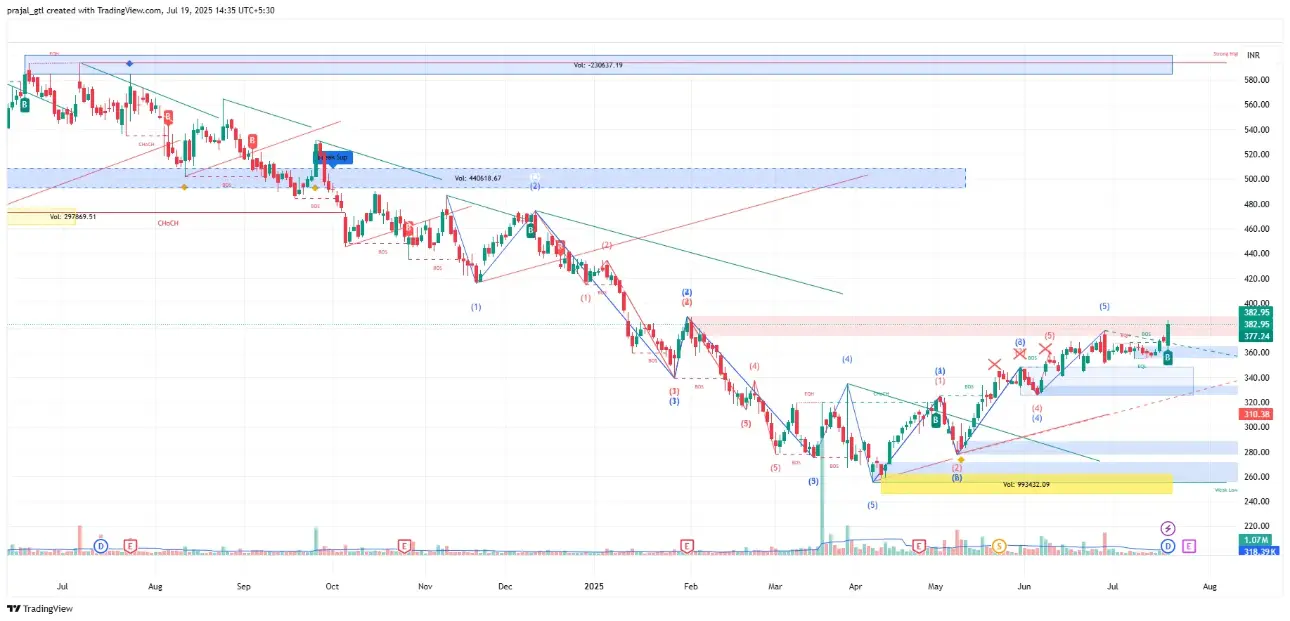Click the 2025 year label on time axis
The height and width of the screenshot is (621, 1290).
coord(594,585)
